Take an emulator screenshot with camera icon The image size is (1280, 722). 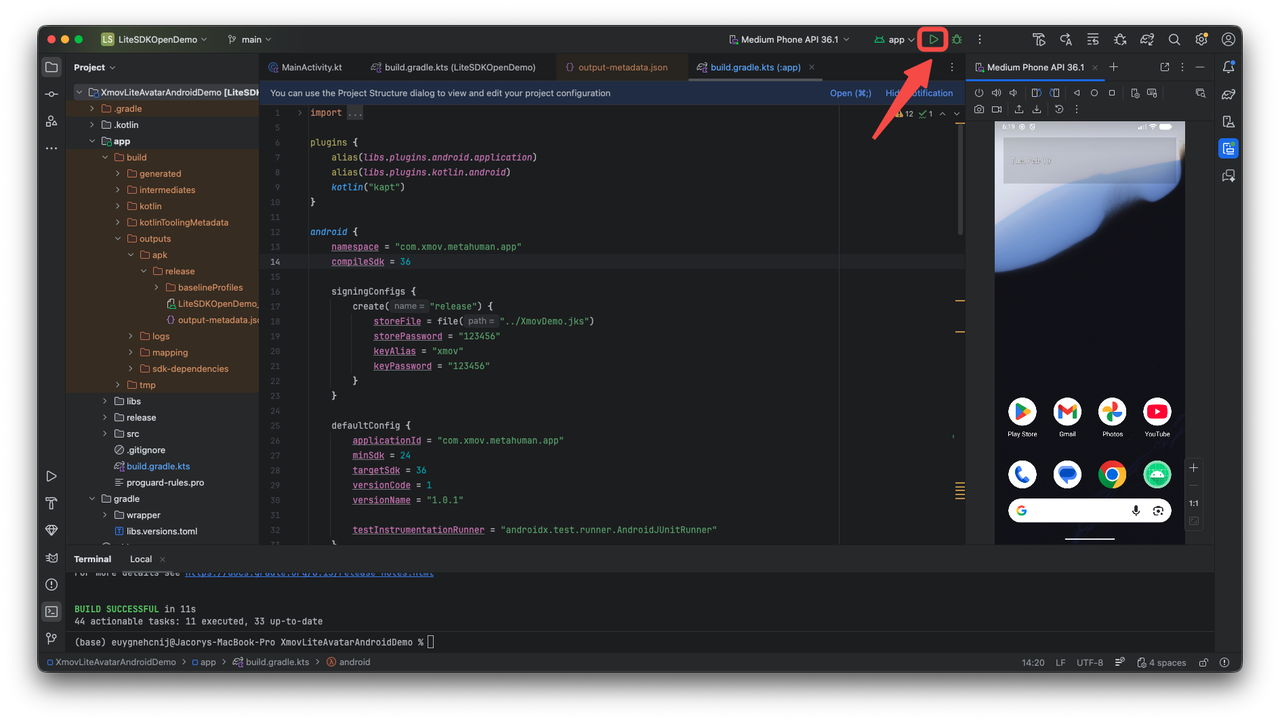pos(979,109)
